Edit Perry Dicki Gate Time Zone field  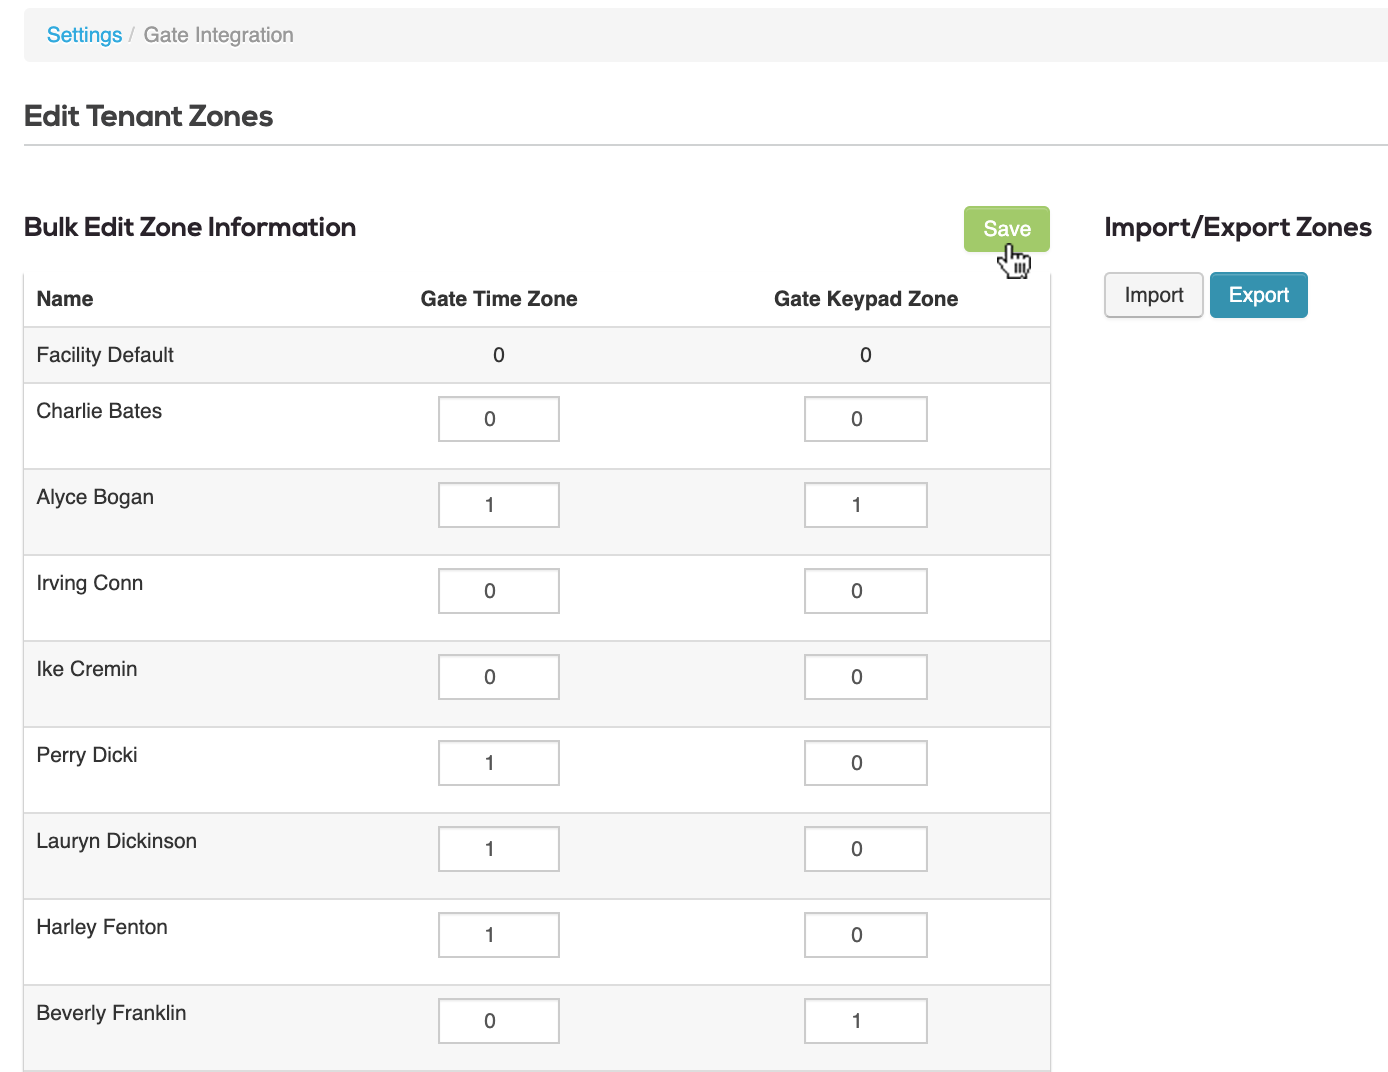tap(498, 762)
